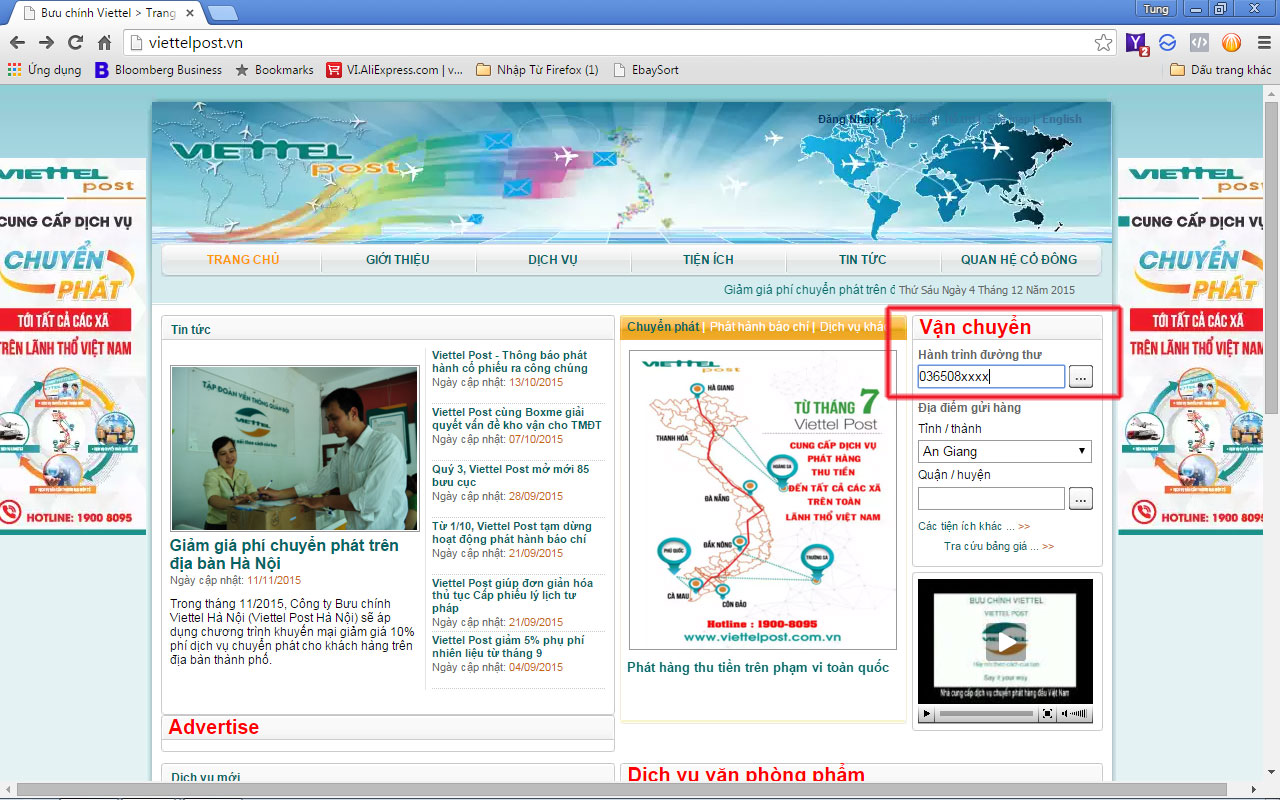Click the browser reload page icon
This screenshot has width=1280, height=800.
click(75, 42)
